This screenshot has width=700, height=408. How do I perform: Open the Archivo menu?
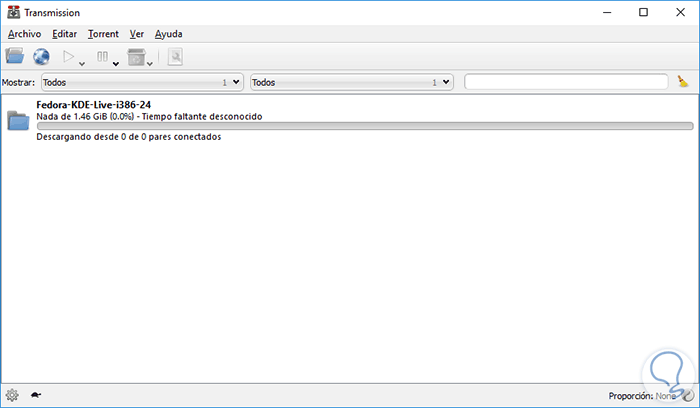click(x=25, y=34)
